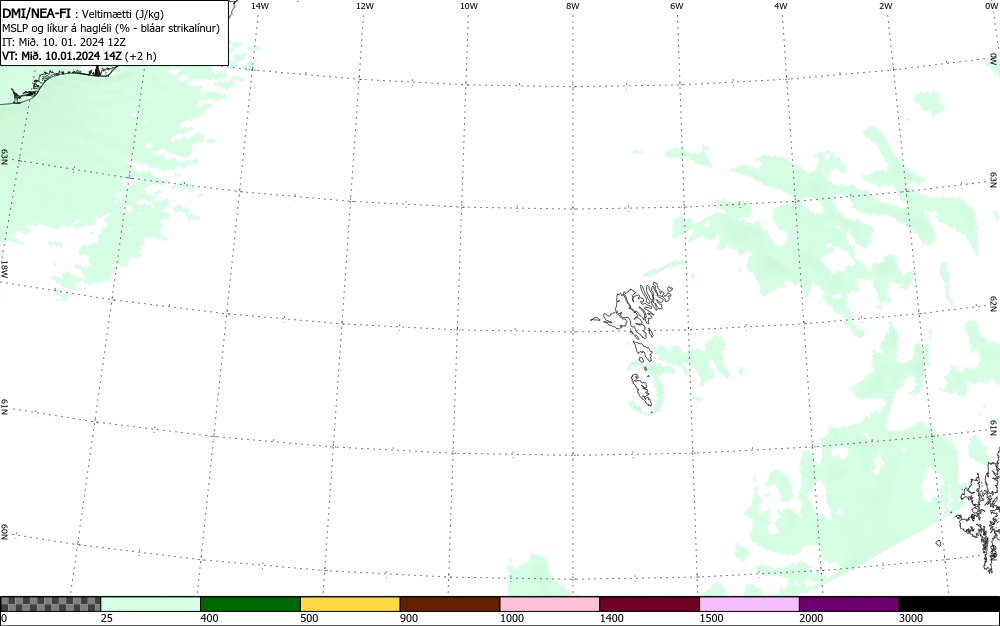The image size is (1000, 626).
Task: Click the dark maroon 1400-1500 legend swatch
Action: [x=649, y=604]
